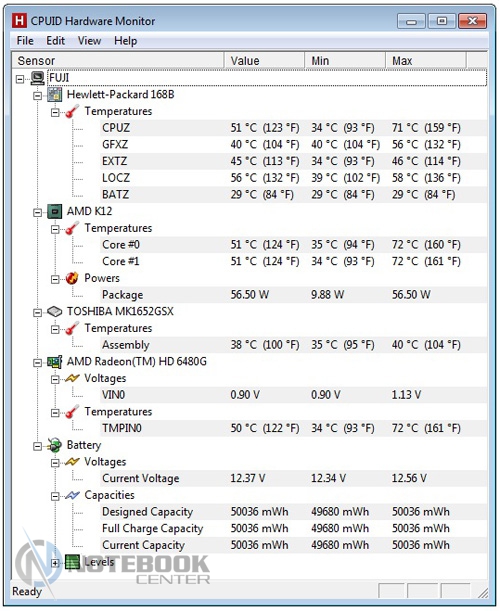This screenshot has height=611, width=500.
Task: Click the Powers flame icon under AMD K12
Action: click(x=72, y=278)
